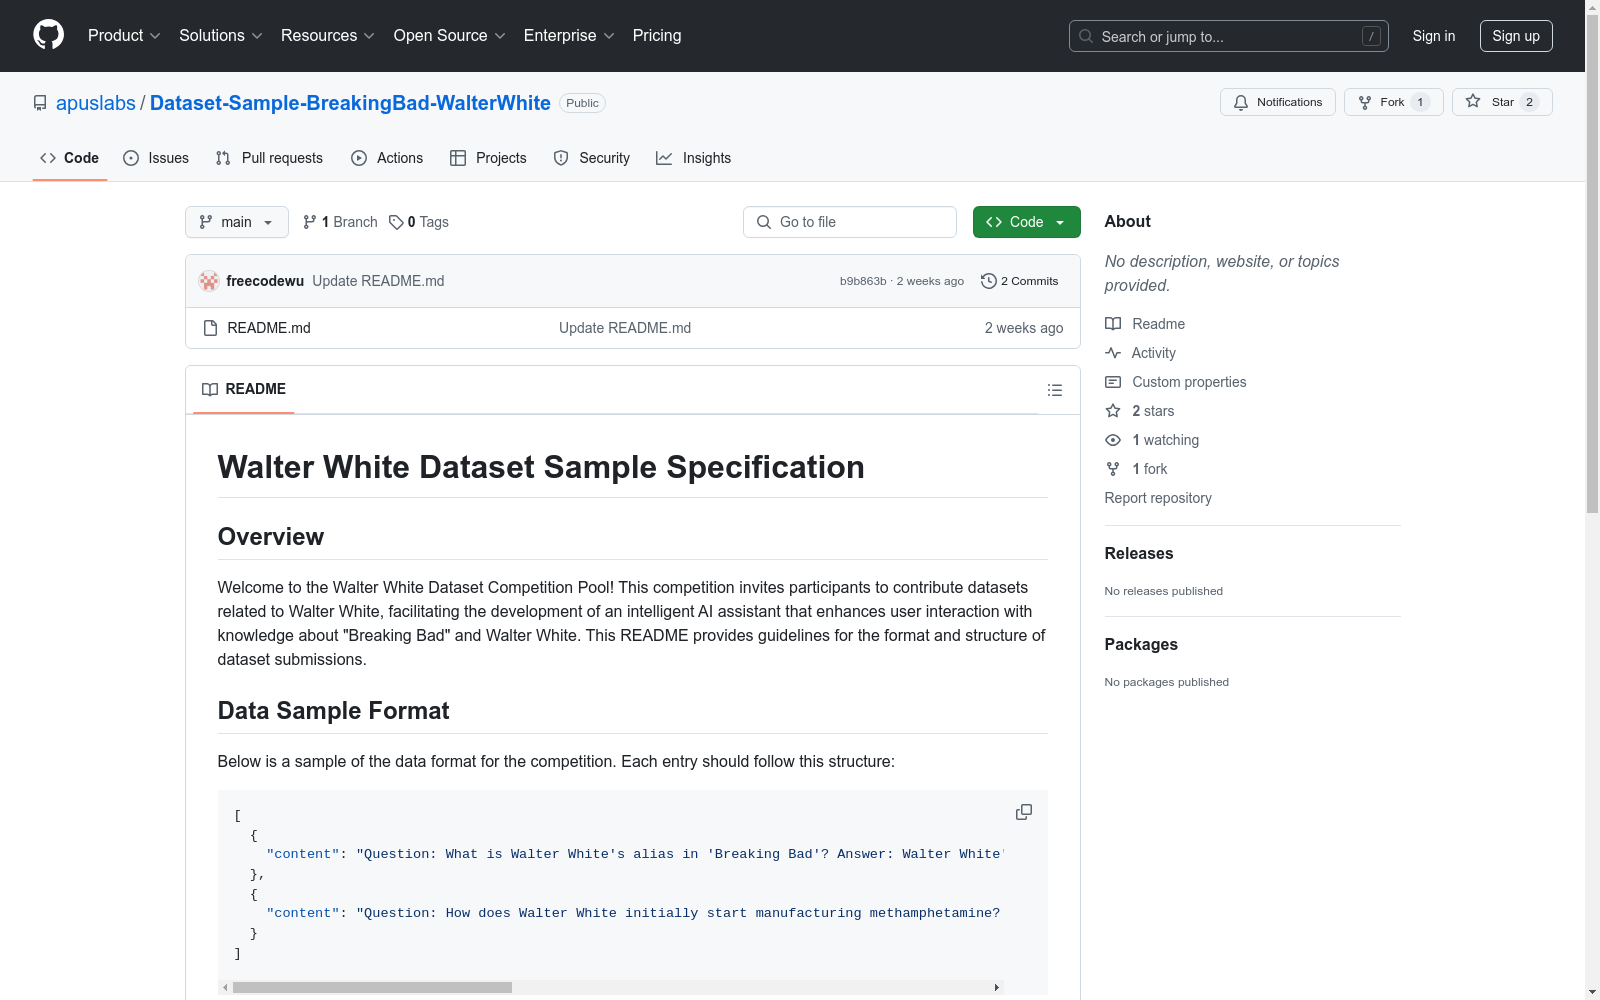Open the Security tab
The height and width of the screenshot is (1000, 1600).
592,158
